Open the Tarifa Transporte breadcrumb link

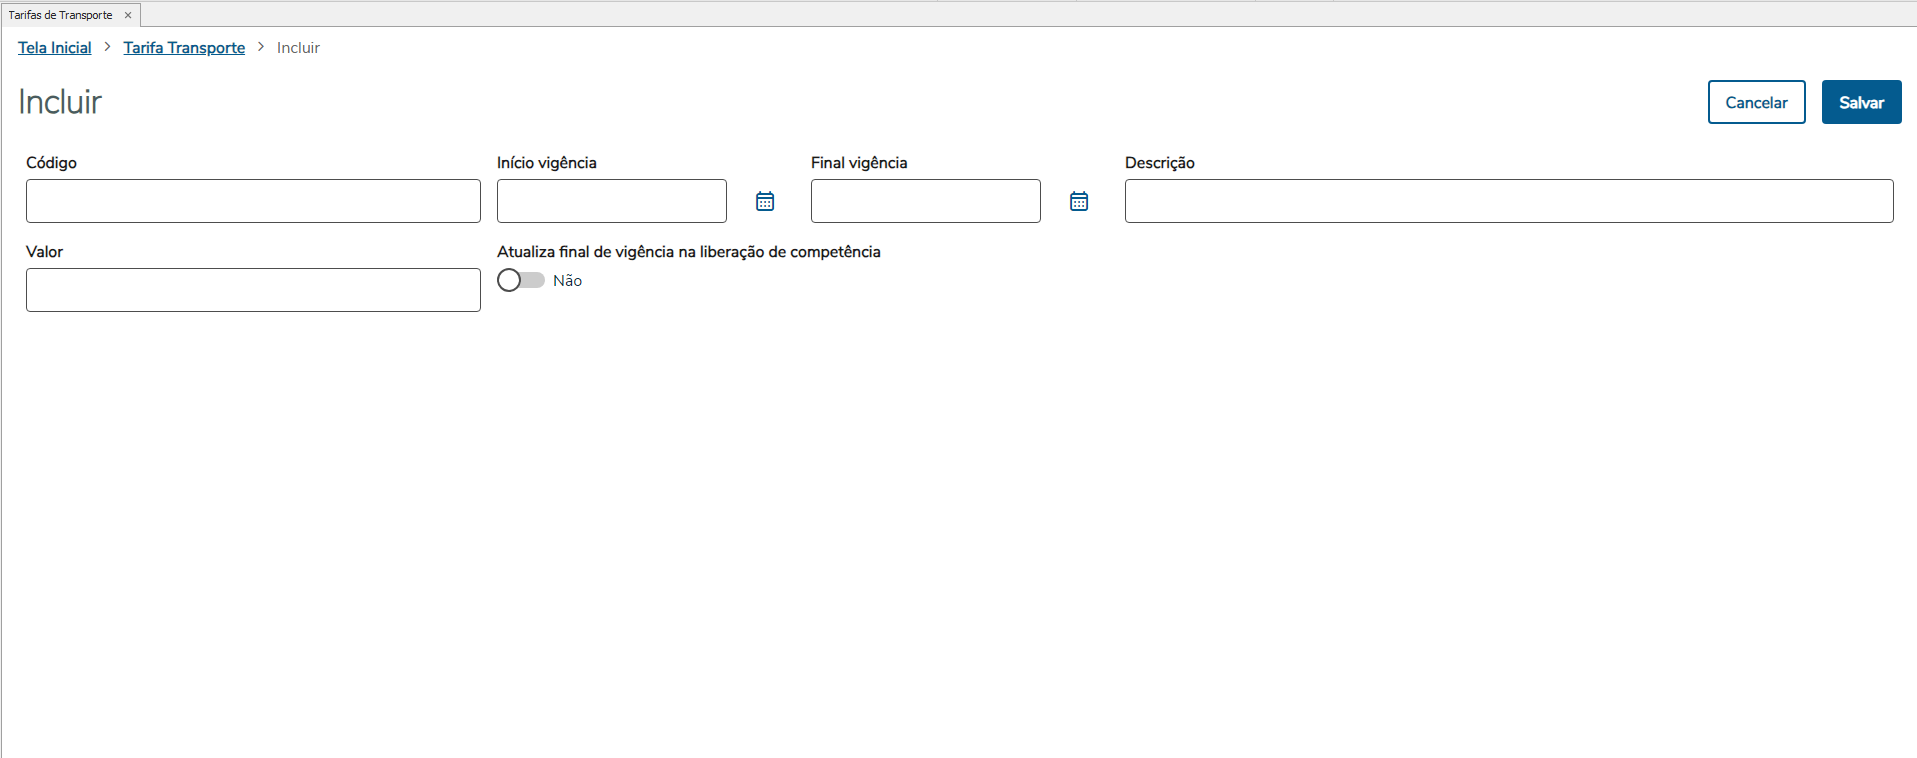[184, 48]
